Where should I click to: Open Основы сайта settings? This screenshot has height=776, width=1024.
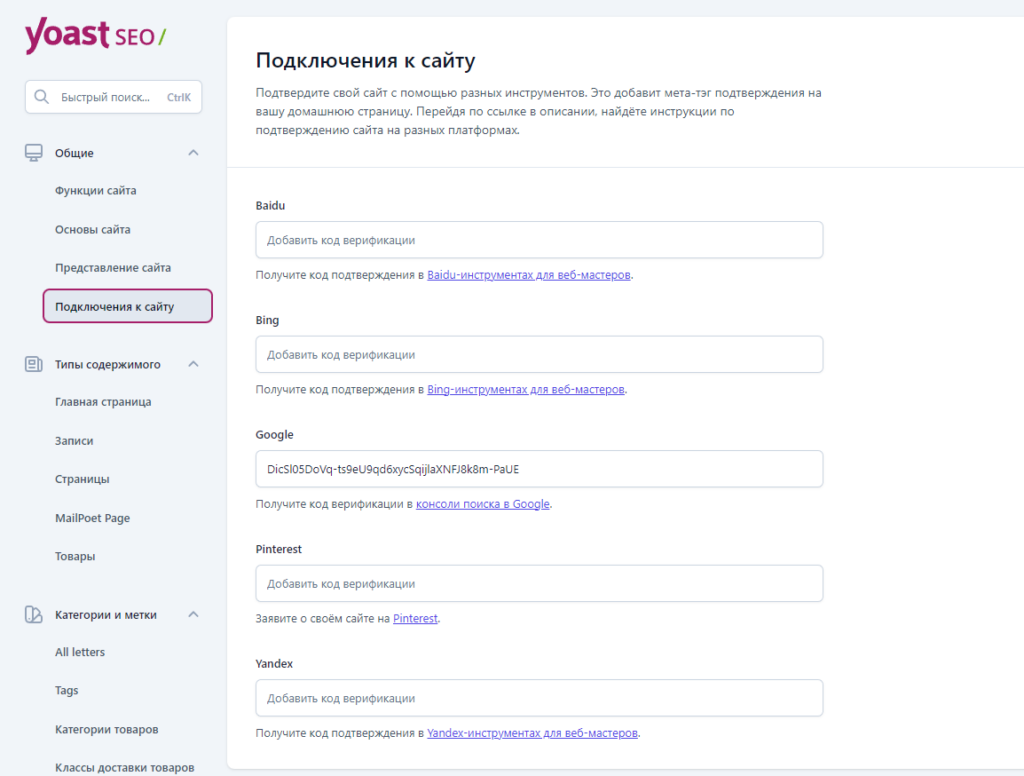point(93,229)
